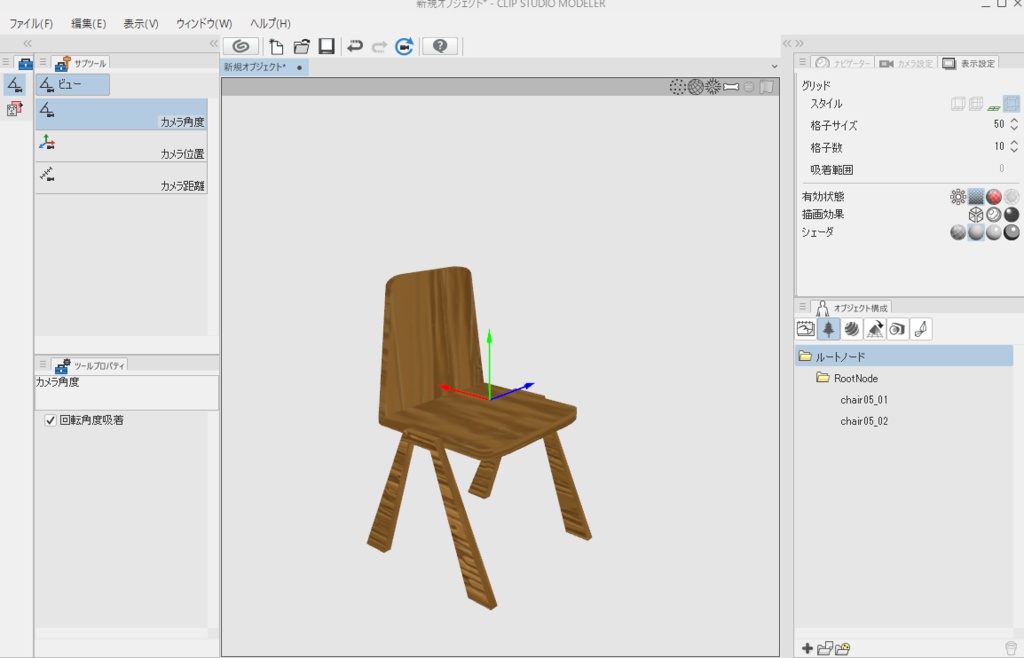Select the wireframe cube in 描画効果
This screenshot has height=658, width=1024.
tap(976, 214)
